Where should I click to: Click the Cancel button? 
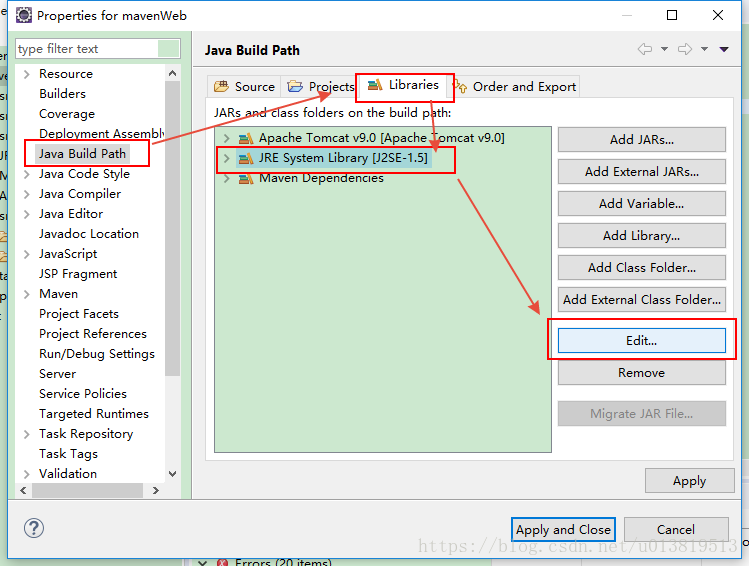676,530
